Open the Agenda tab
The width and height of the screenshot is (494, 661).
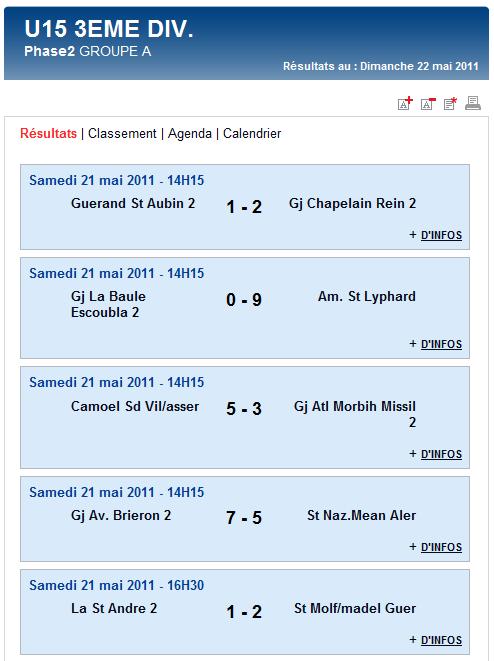pos(190,133)
